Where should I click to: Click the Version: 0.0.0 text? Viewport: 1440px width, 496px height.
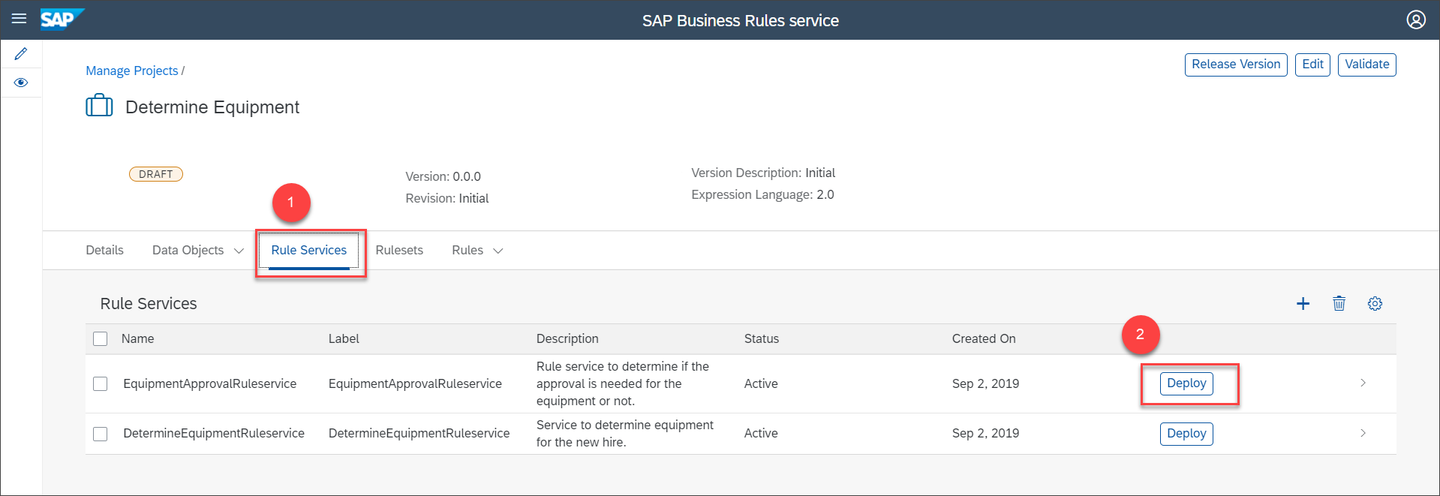[443, 176]
